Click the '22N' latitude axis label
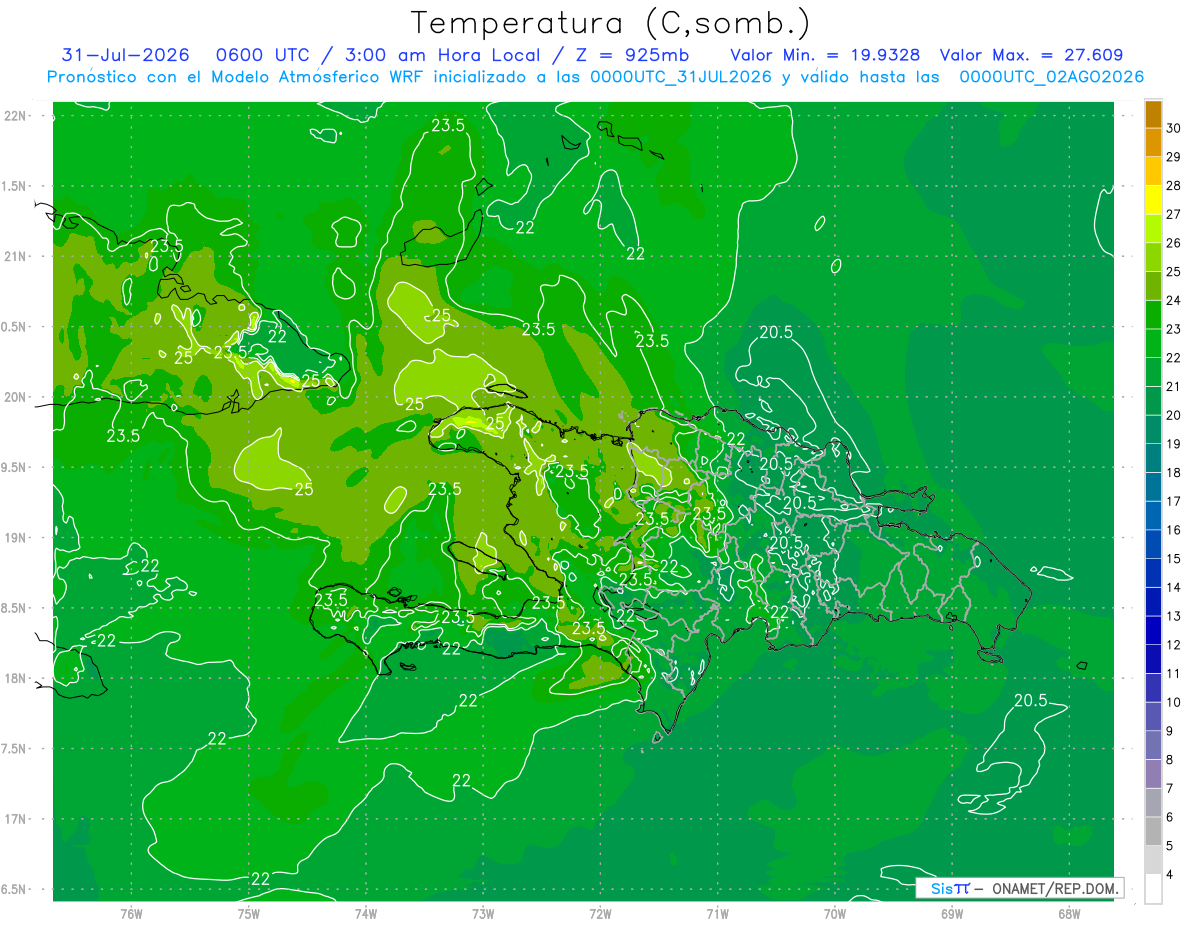 coord(15,116)
